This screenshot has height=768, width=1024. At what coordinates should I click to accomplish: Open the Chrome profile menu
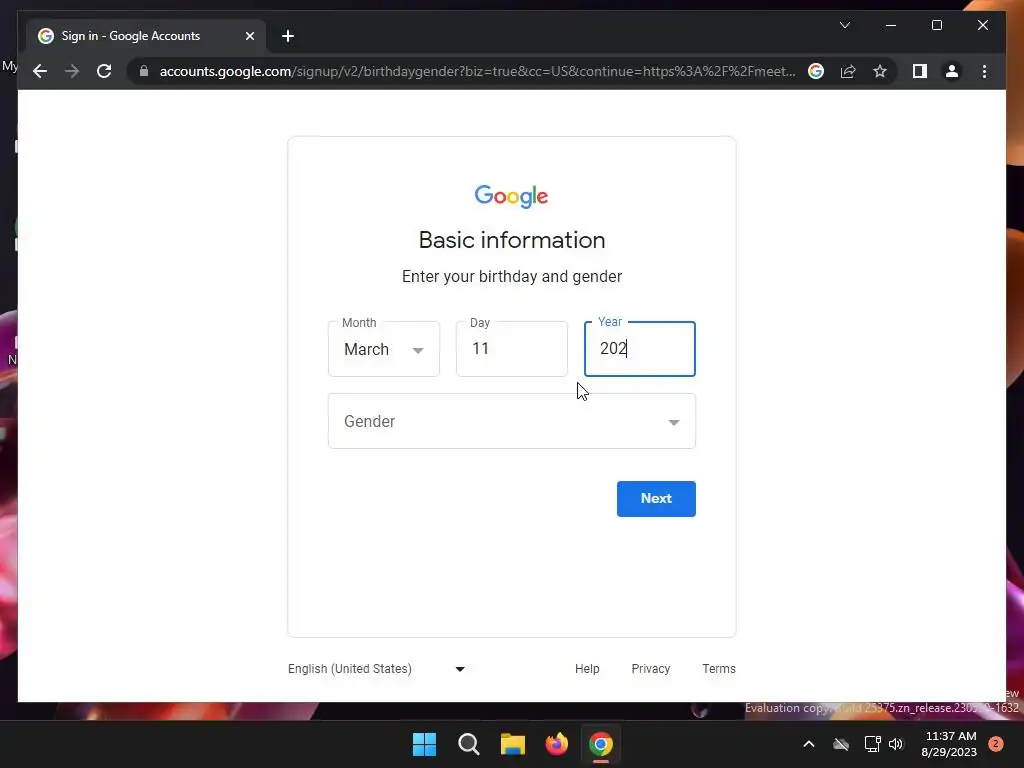952,71
